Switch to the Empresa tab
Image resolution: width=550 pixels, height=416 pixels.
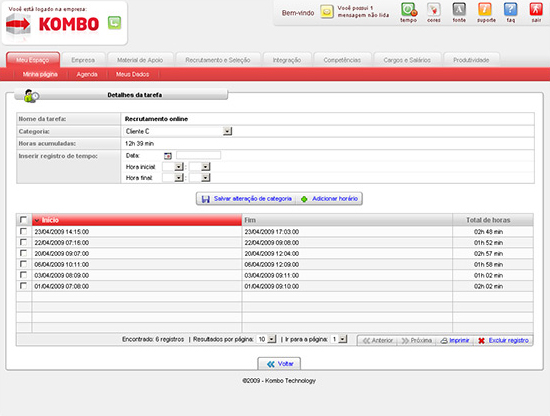click(83, 60)
